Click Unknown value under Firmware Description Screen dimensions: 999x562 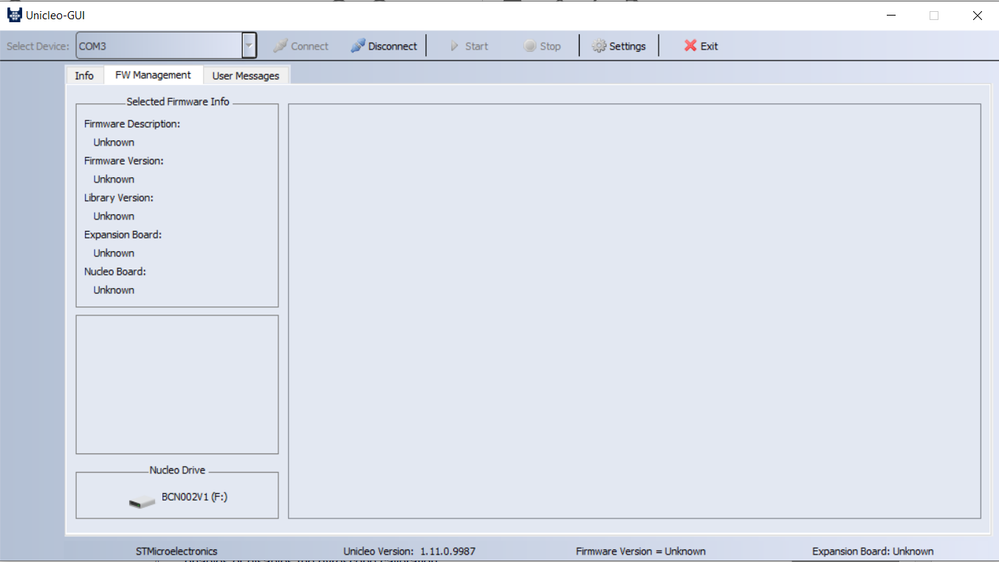click(x=114, y=142)
